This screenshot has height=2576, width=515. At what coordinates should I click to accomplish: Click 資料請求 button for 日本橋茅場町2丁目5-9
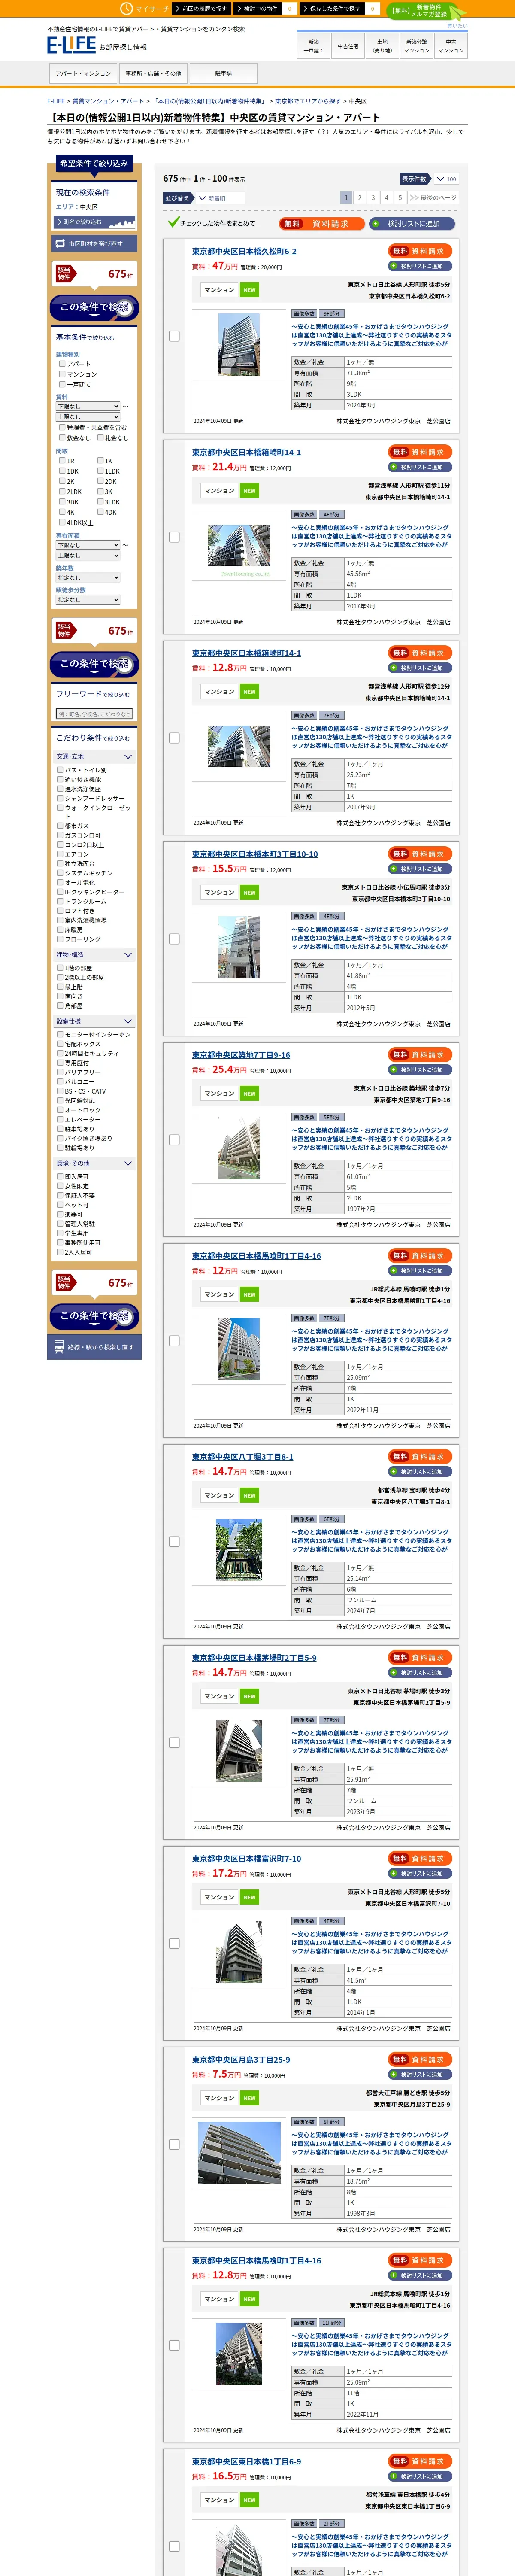pos(421,1658)
